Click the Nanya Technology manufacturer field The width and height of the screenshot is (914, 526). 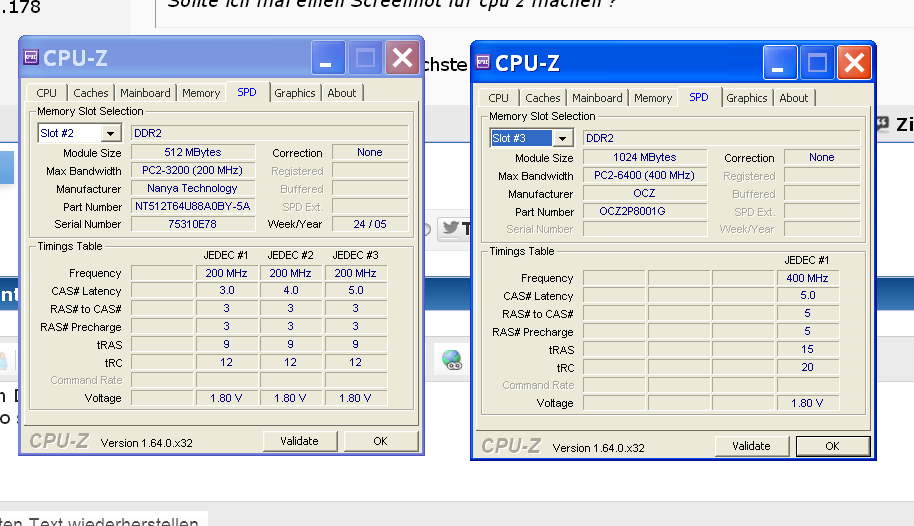point(193,188)
